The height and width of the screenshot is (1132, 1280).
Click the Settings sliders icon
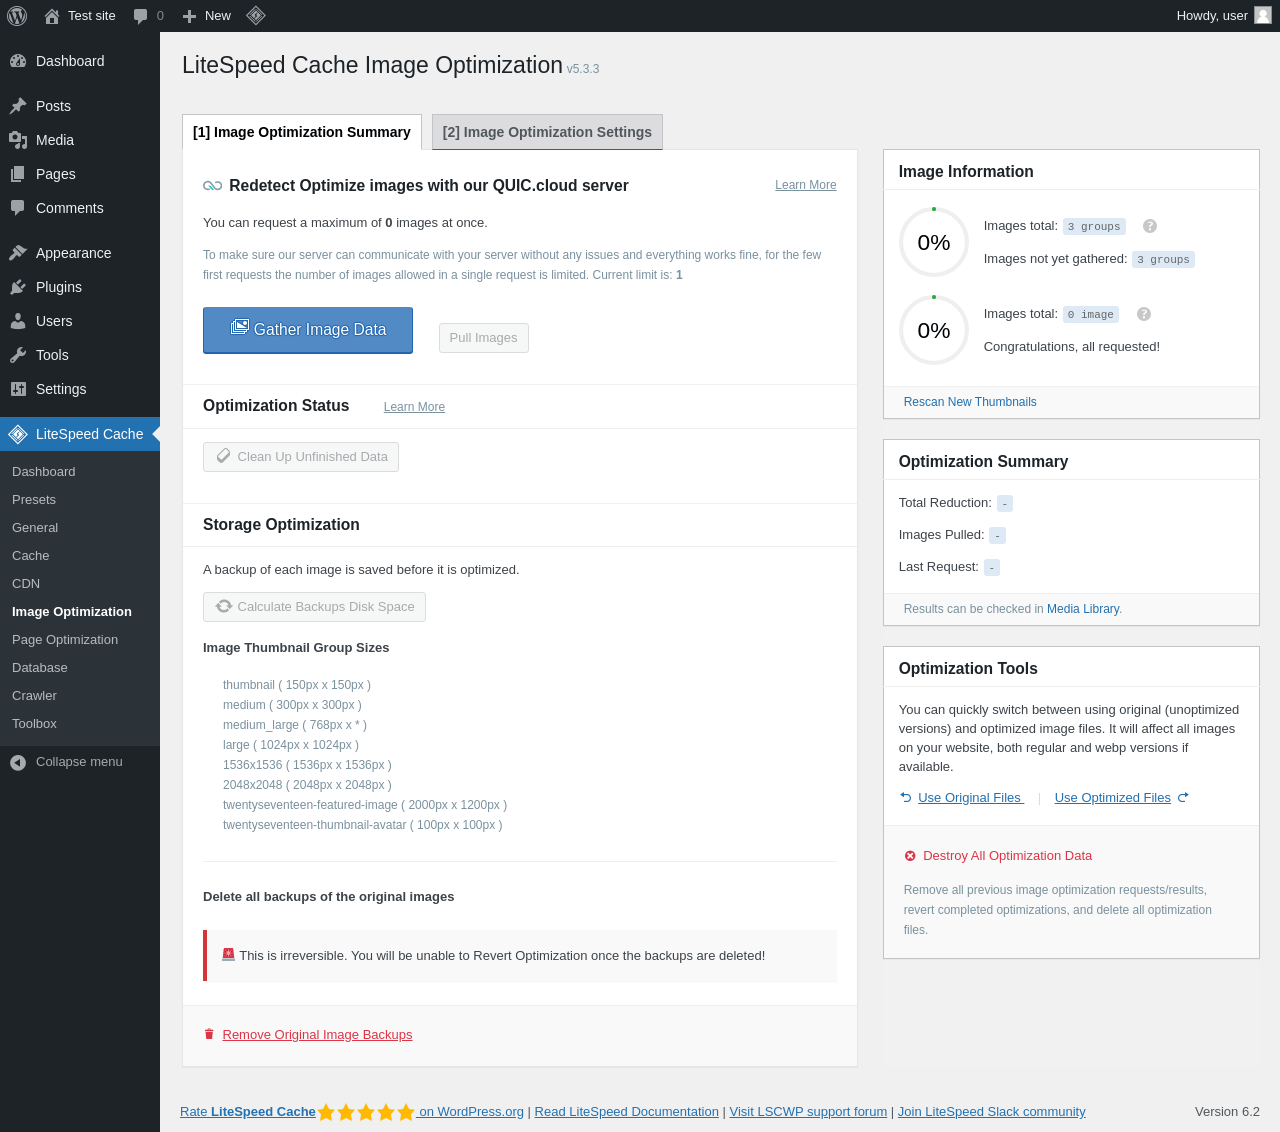pyautogui.click(x=18, y=389)
